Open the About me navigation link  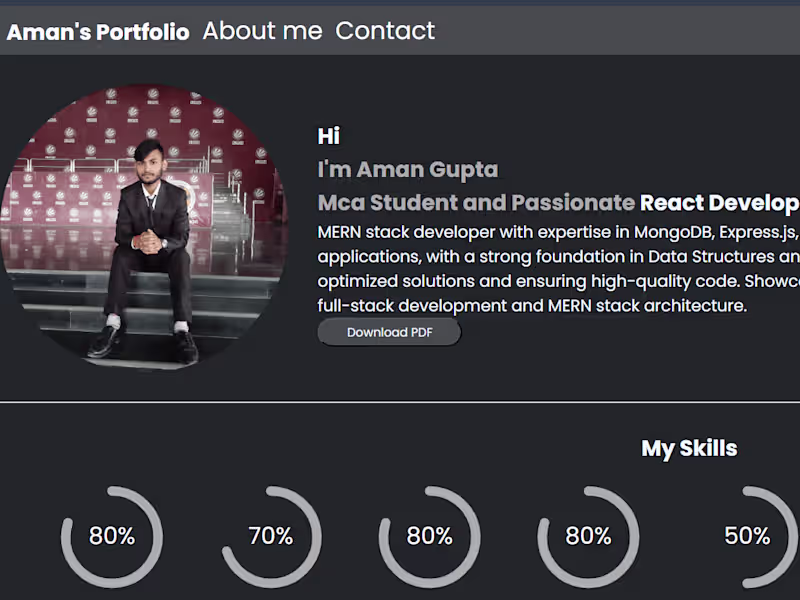point(262,31)
